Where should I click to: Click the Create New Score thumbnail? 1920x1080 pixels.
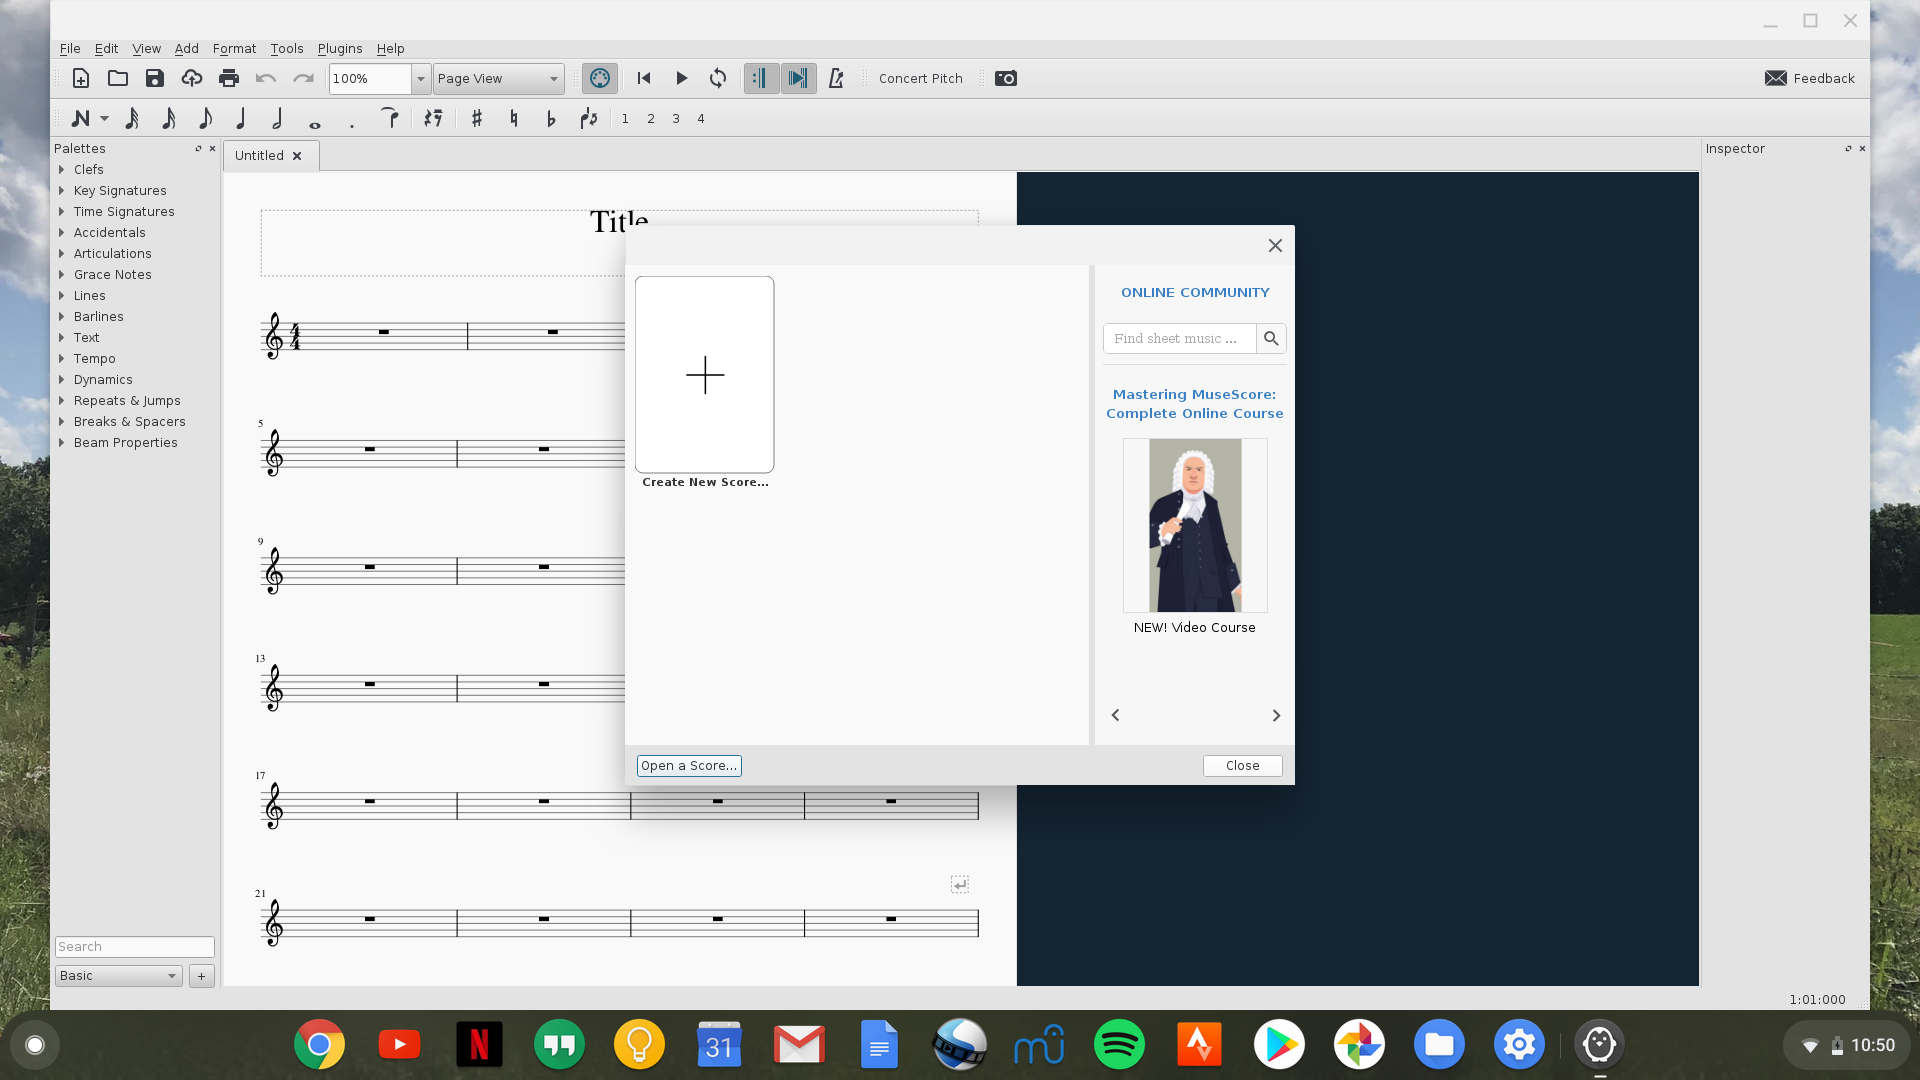pos(704,375)
